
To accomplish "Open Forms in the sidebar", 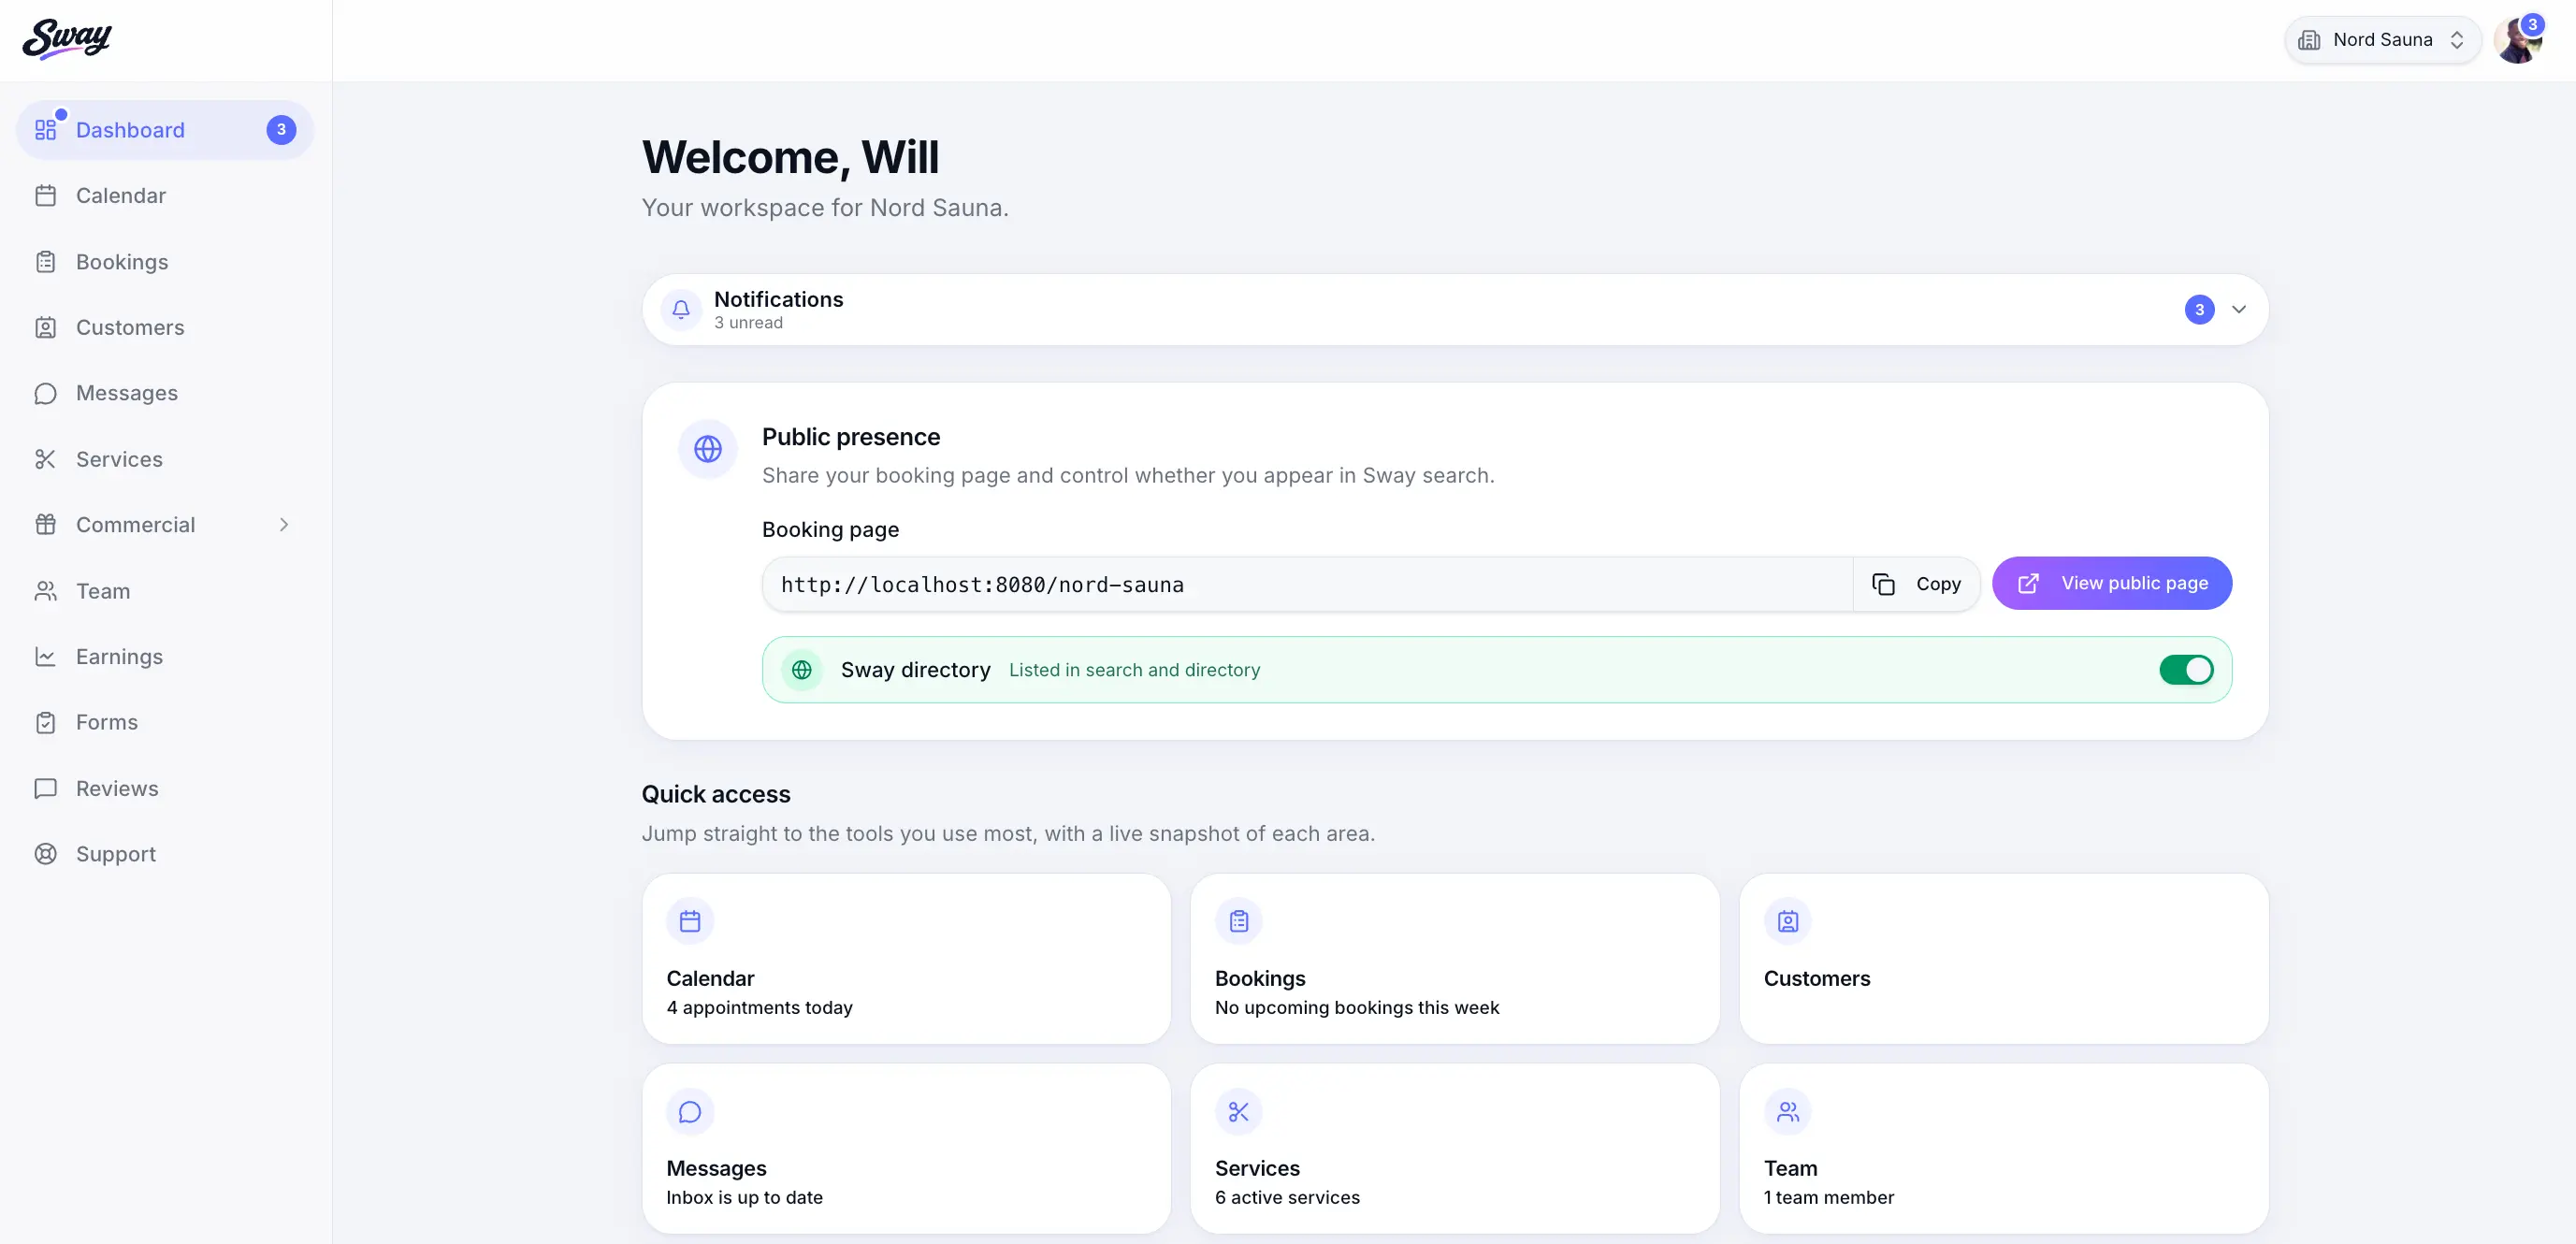I will click(x=165, y=723).
